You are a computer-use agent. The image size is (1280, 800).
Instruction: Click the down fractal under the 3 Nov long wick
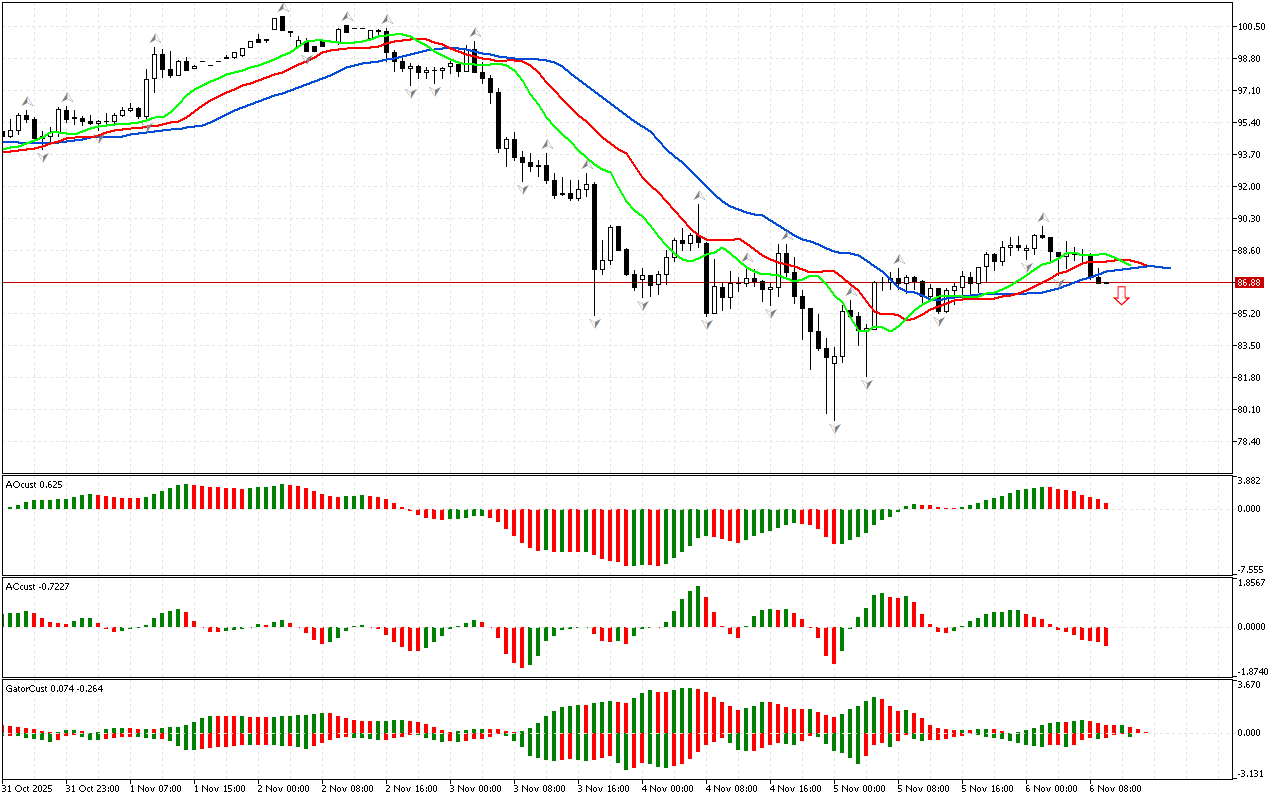click(594, 323)
